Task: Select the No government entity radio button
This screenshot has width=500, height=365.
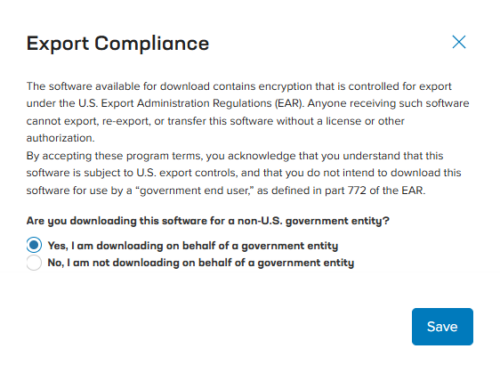Action: pos(34,263)
